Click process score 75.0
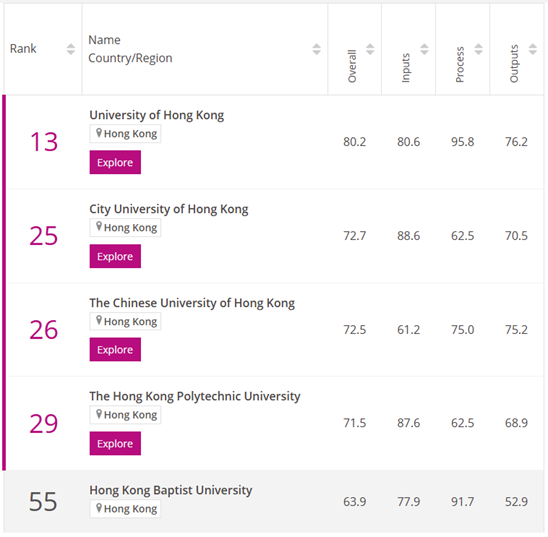The width and height of the screenshot is (548, 537). (462, 330)
